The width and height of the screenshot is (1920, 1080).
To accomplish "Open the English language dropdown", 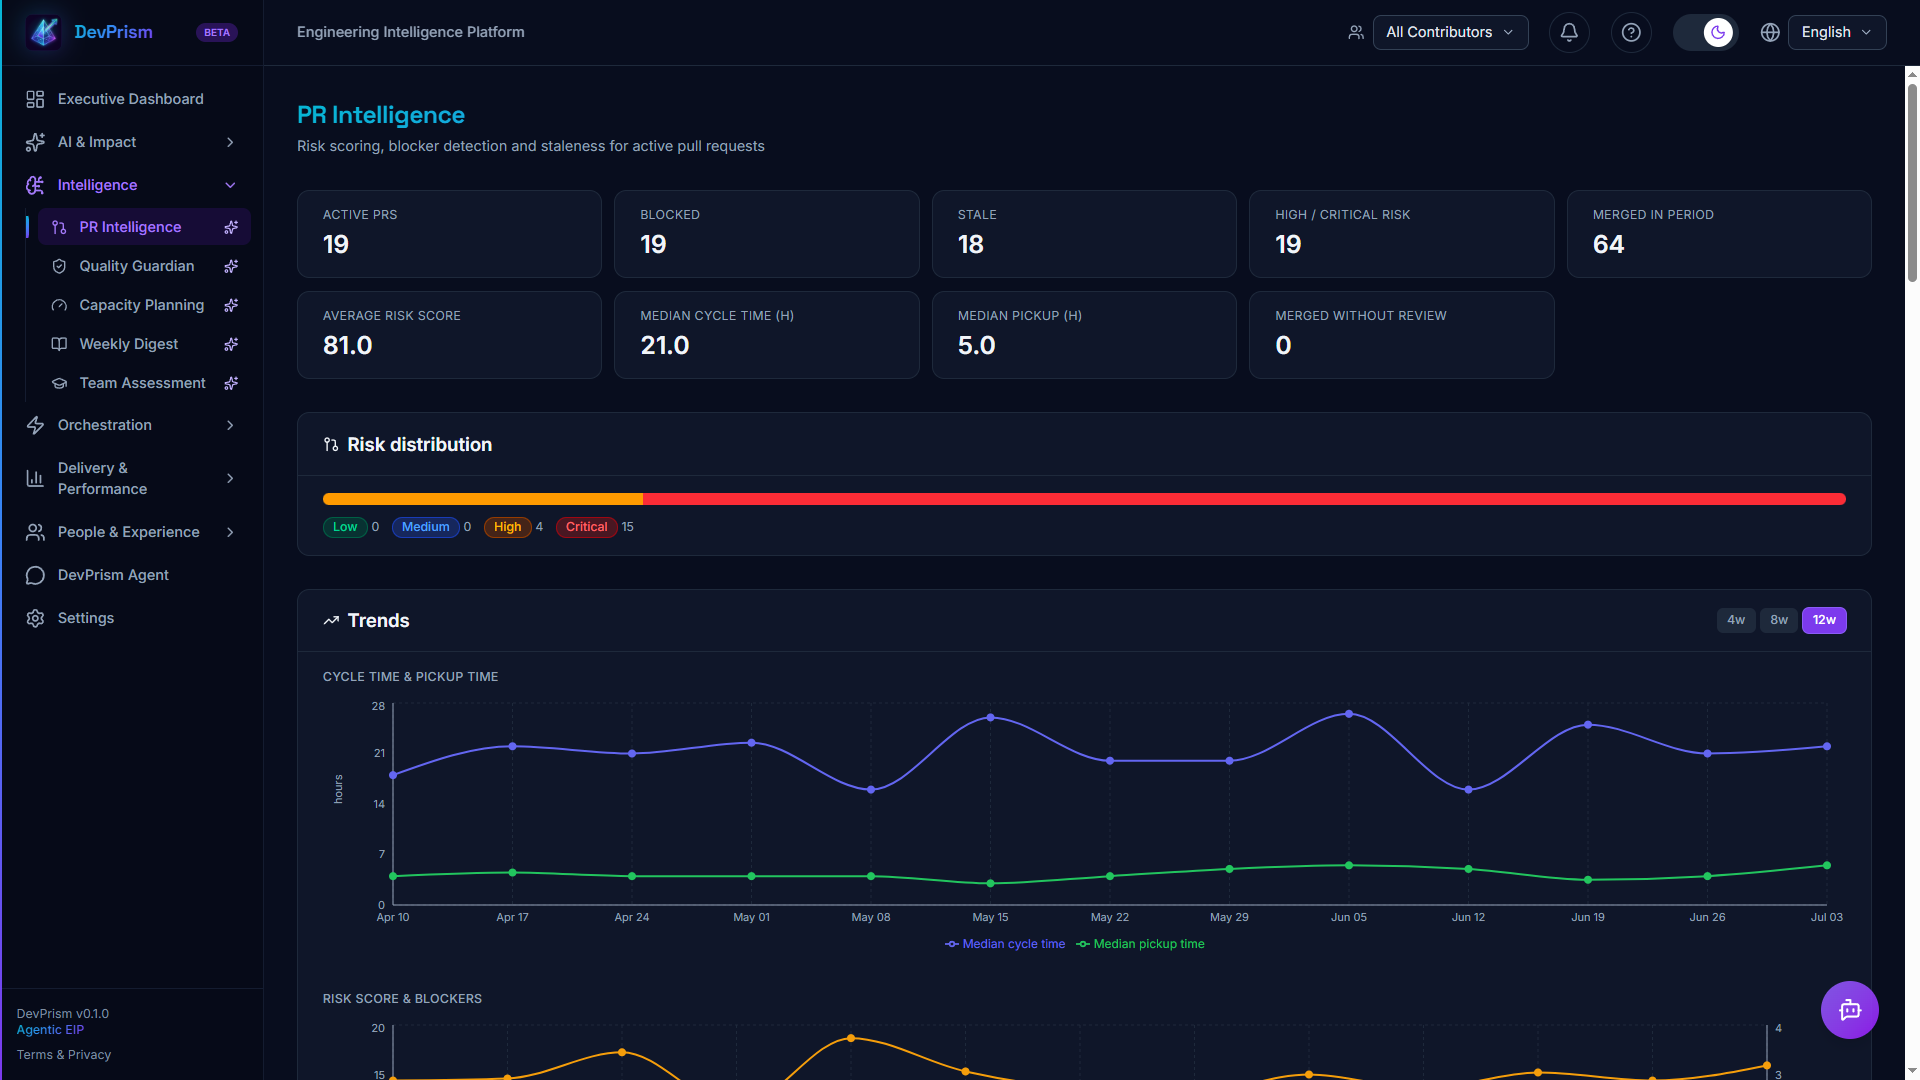I will (x=1837, y=32).
